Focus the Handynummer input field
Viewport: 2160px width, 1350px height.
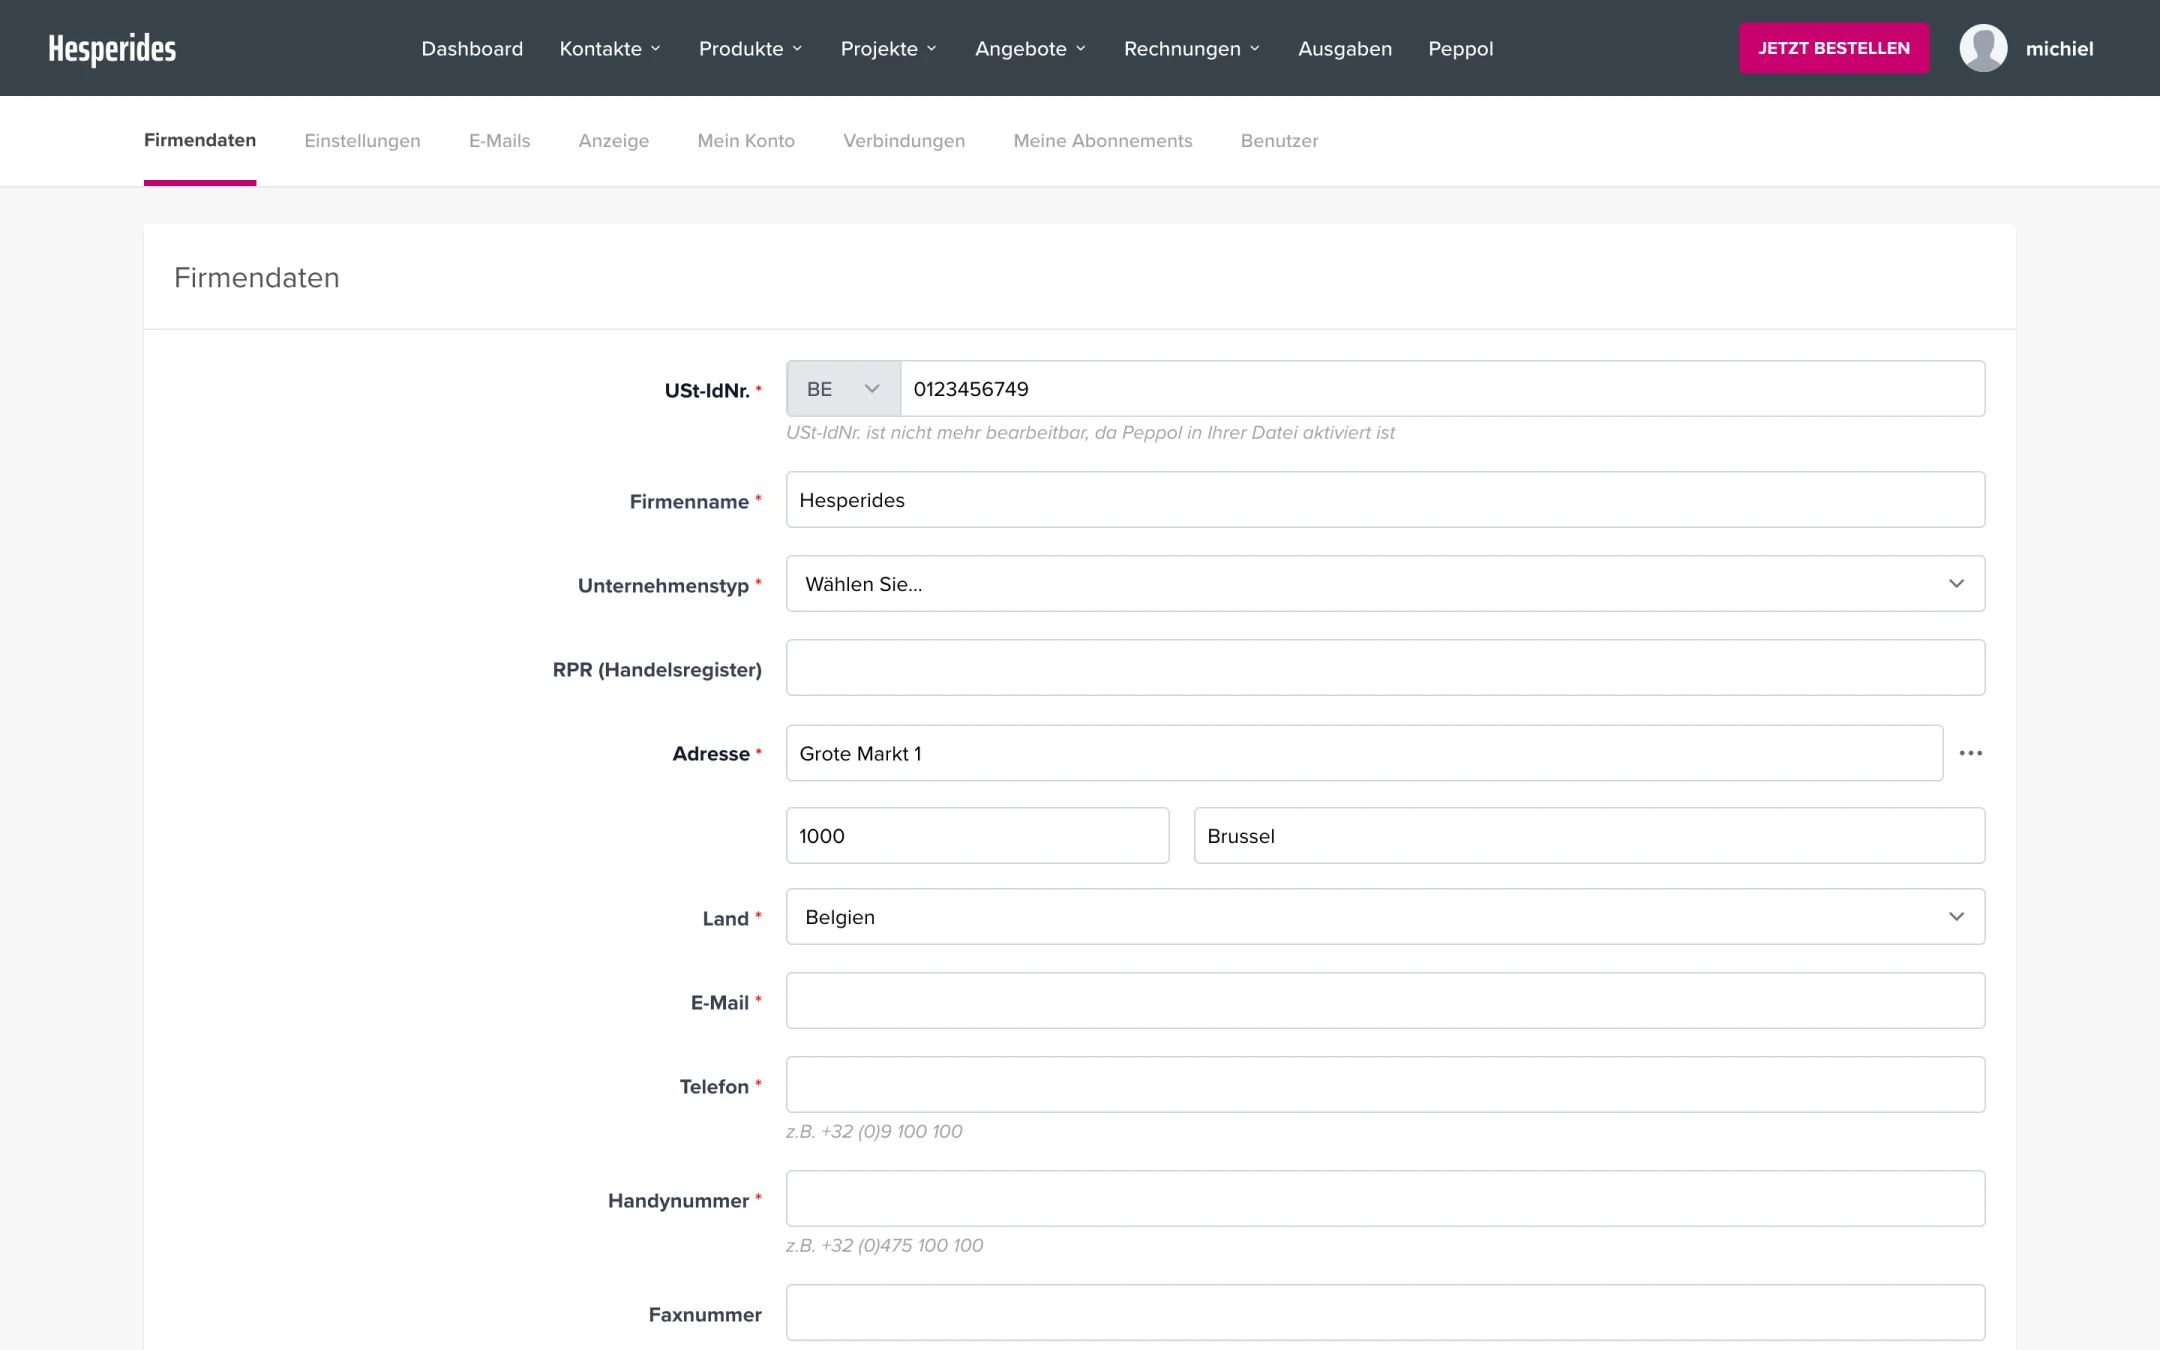1385,1199
